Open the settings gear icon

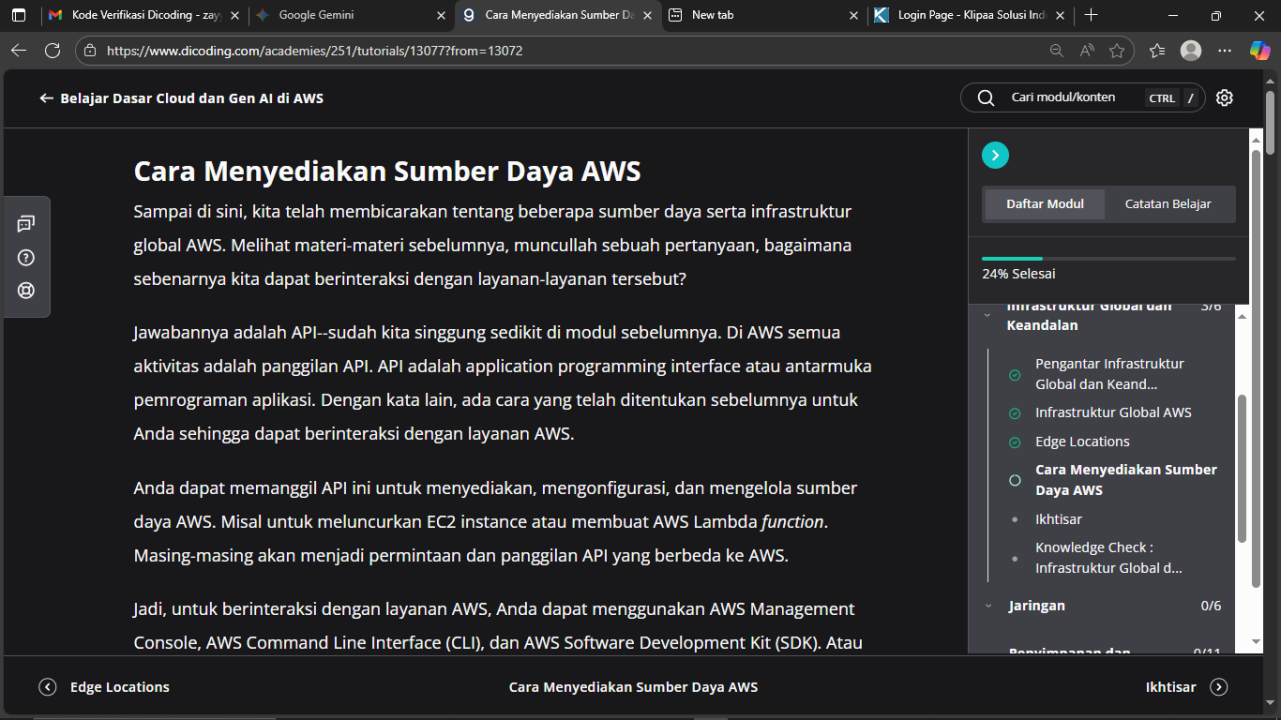click(x=1224, y=98)
